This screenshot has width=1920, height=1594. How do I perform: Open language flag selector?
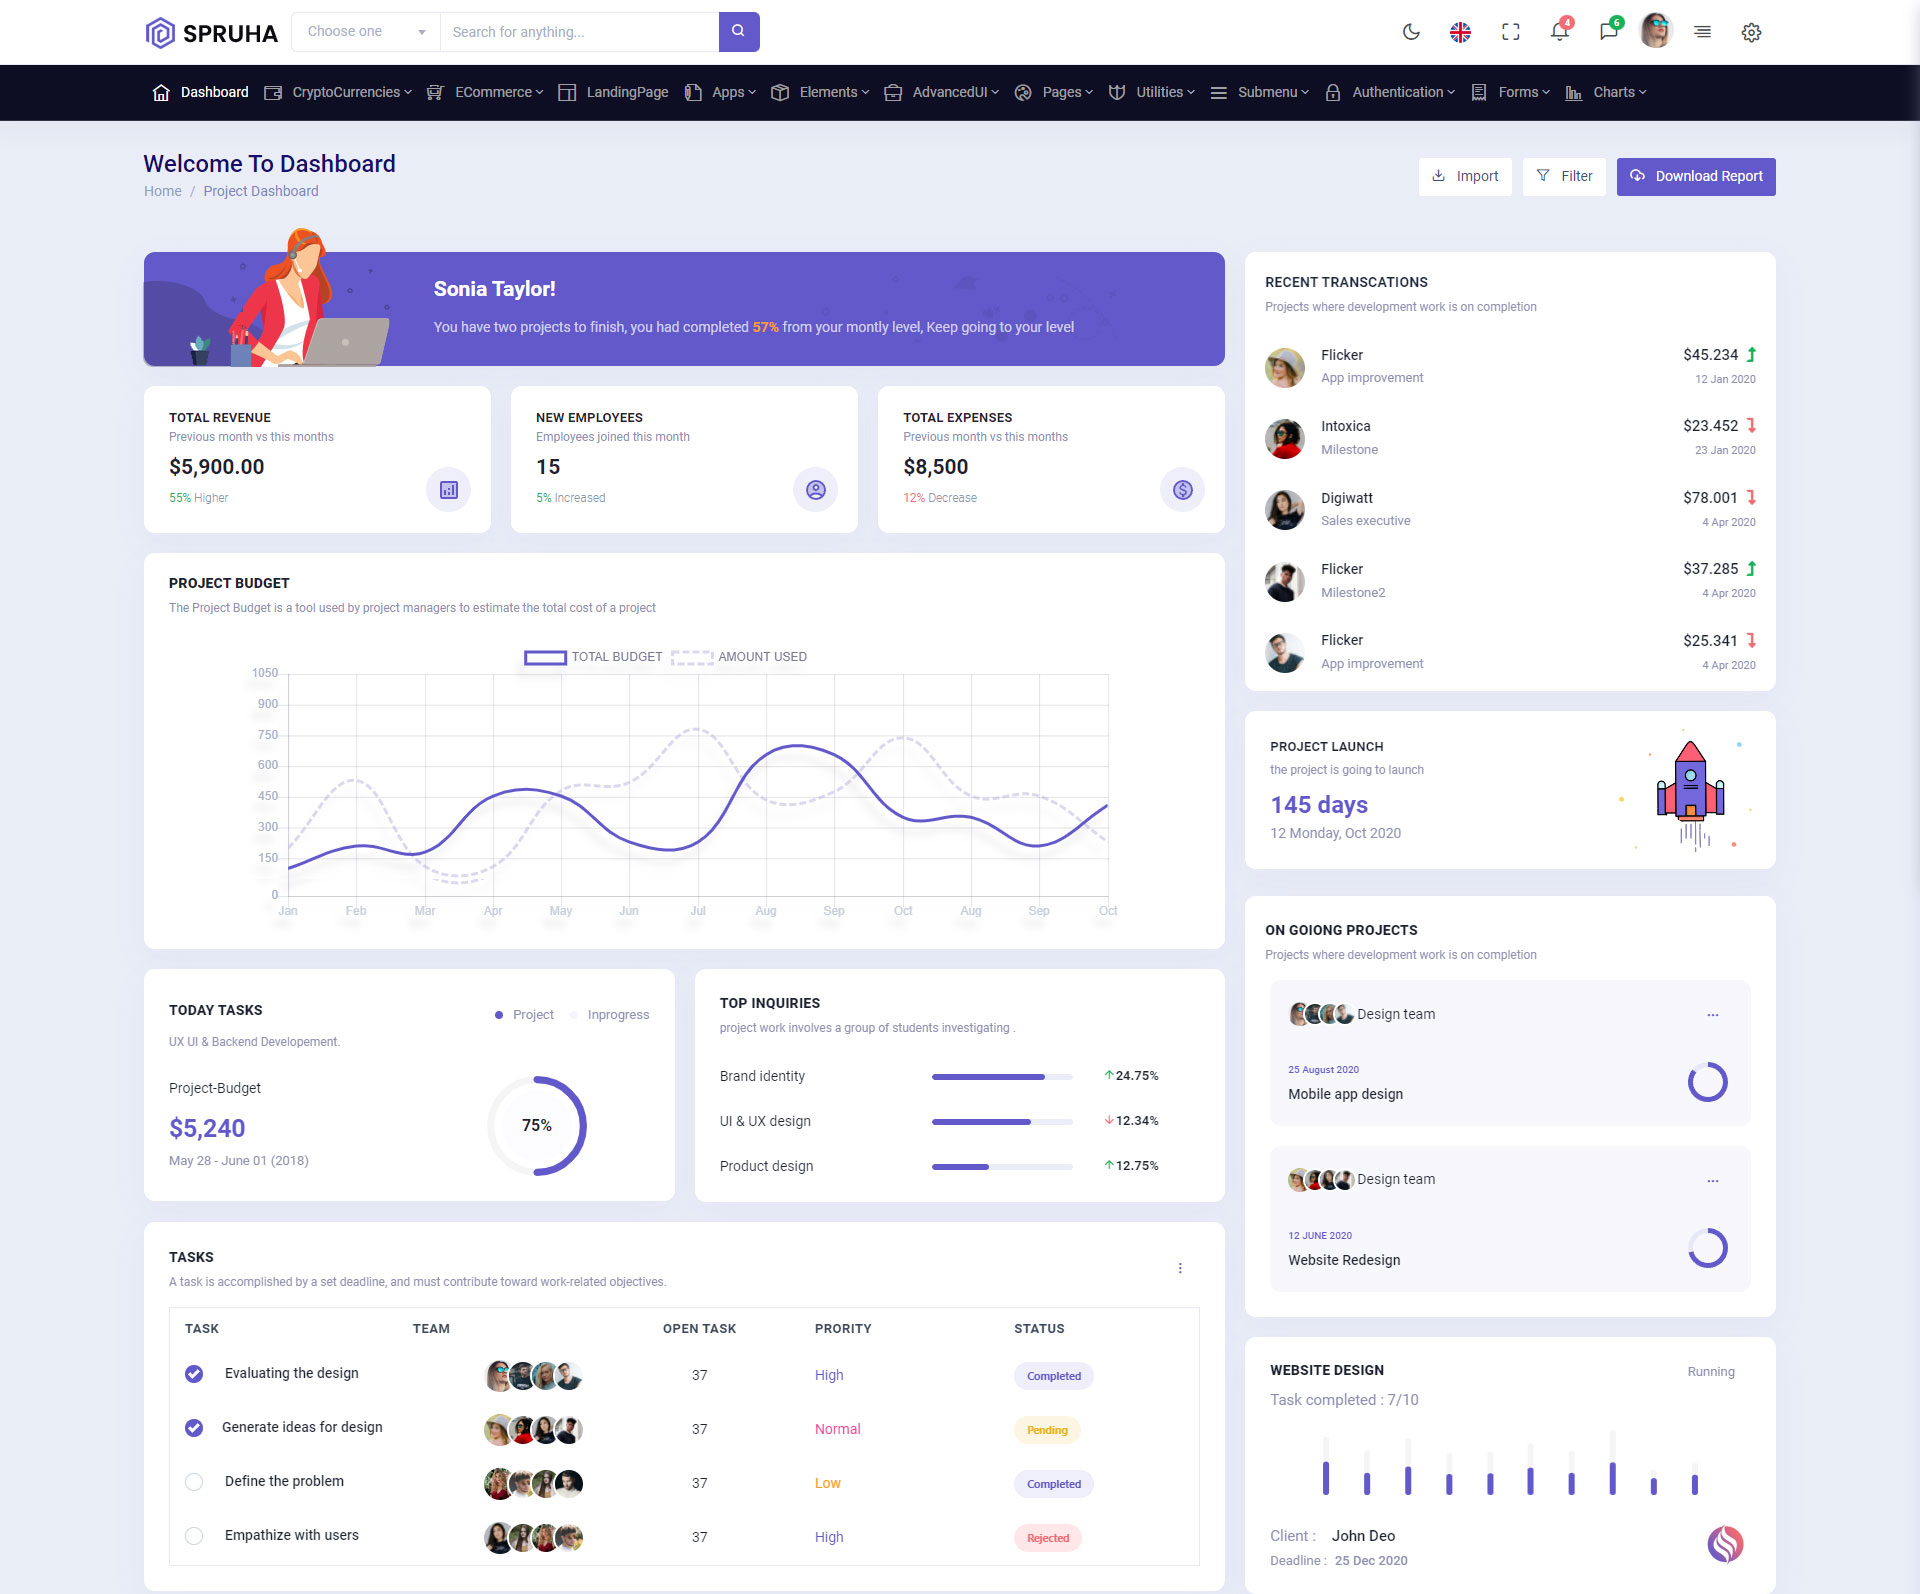click(x=1460, y=32)
